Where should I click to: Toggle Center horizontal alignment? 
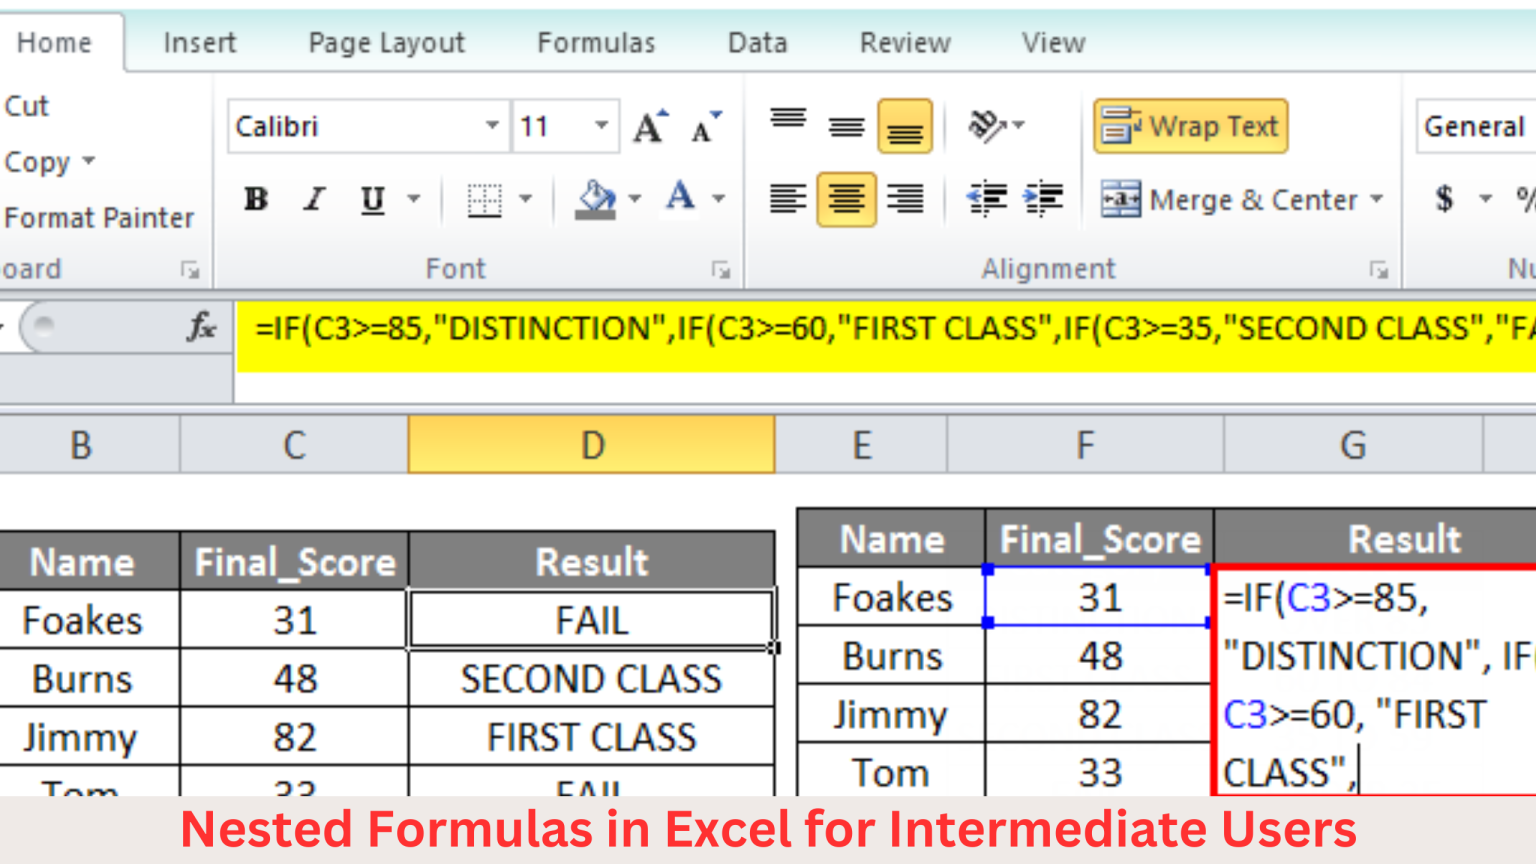pos(846,199)
